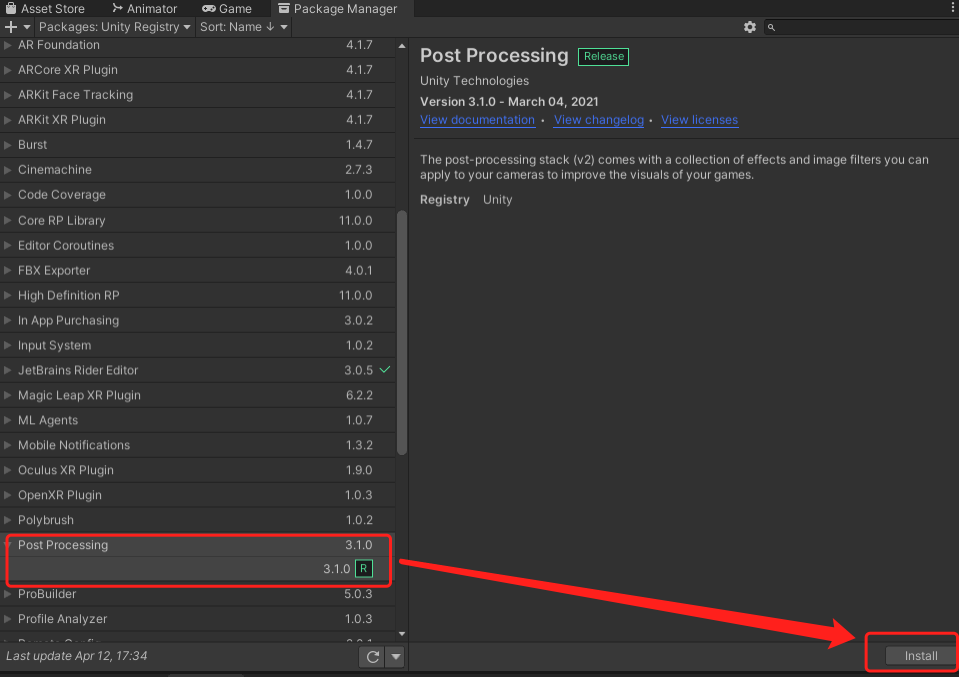
Task: Select the Profile Analyzer package
Action: coord(198,619)
